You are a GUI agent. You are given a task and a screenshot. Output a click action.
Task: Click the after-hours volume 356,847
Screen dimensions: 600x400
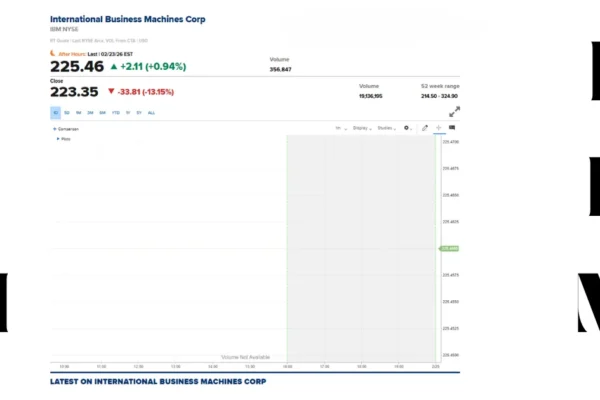click(280, 69)
